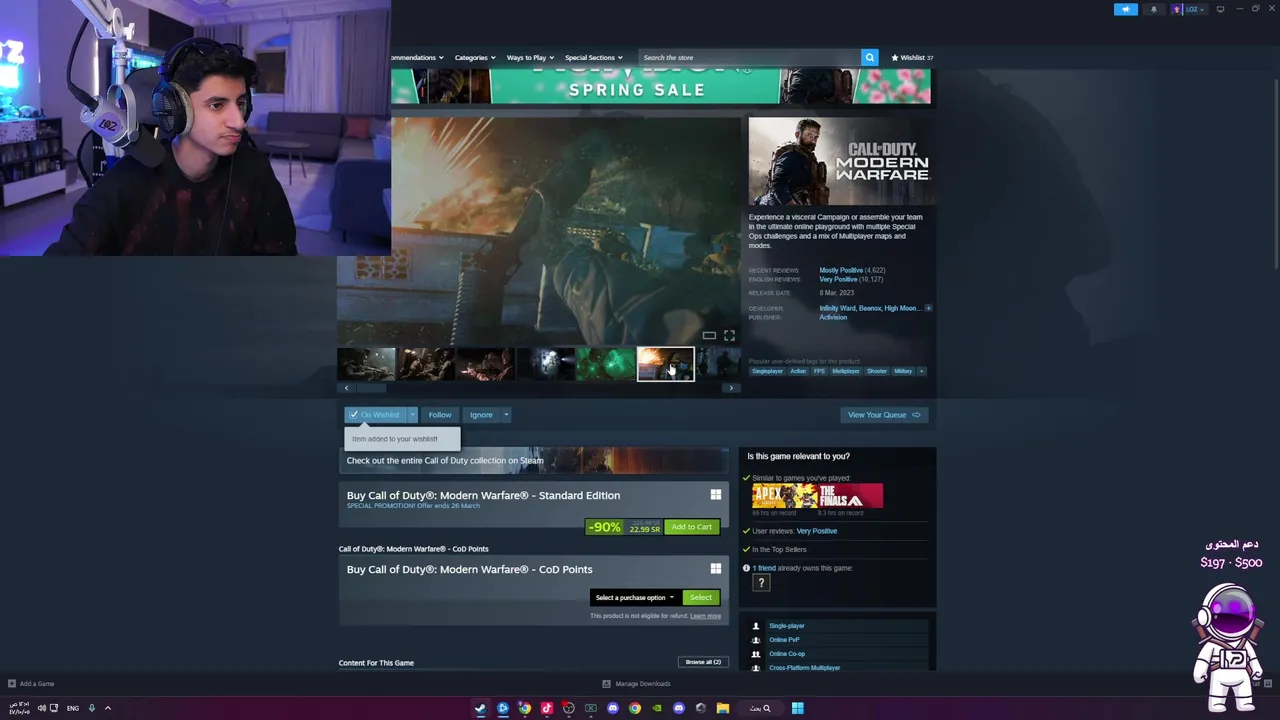Click the Big Picture mode monitor icon
This screenshot has height=720, width=1280.
(1220, 9)
